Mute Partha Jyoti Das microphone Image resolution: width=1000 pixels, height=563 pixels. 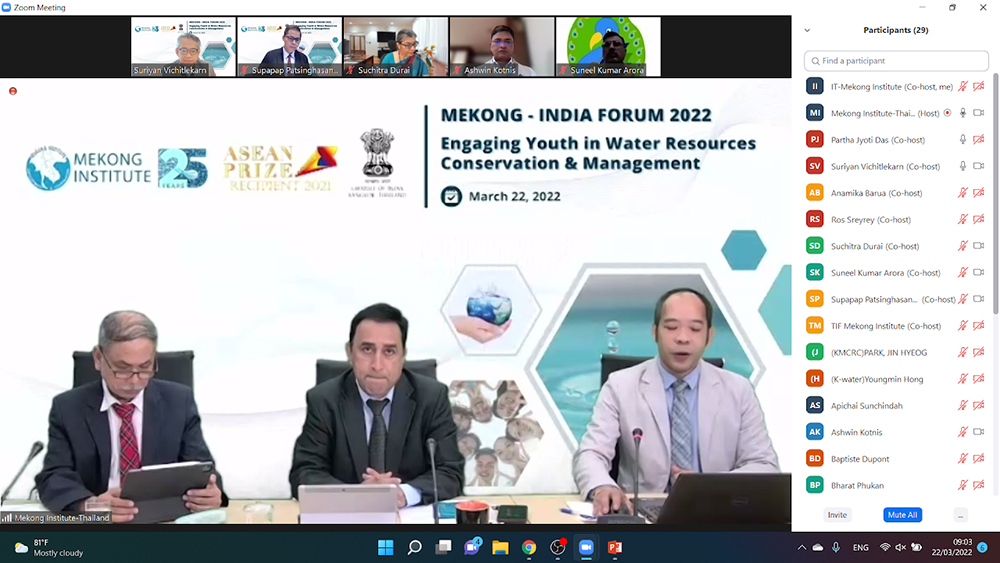962,140
